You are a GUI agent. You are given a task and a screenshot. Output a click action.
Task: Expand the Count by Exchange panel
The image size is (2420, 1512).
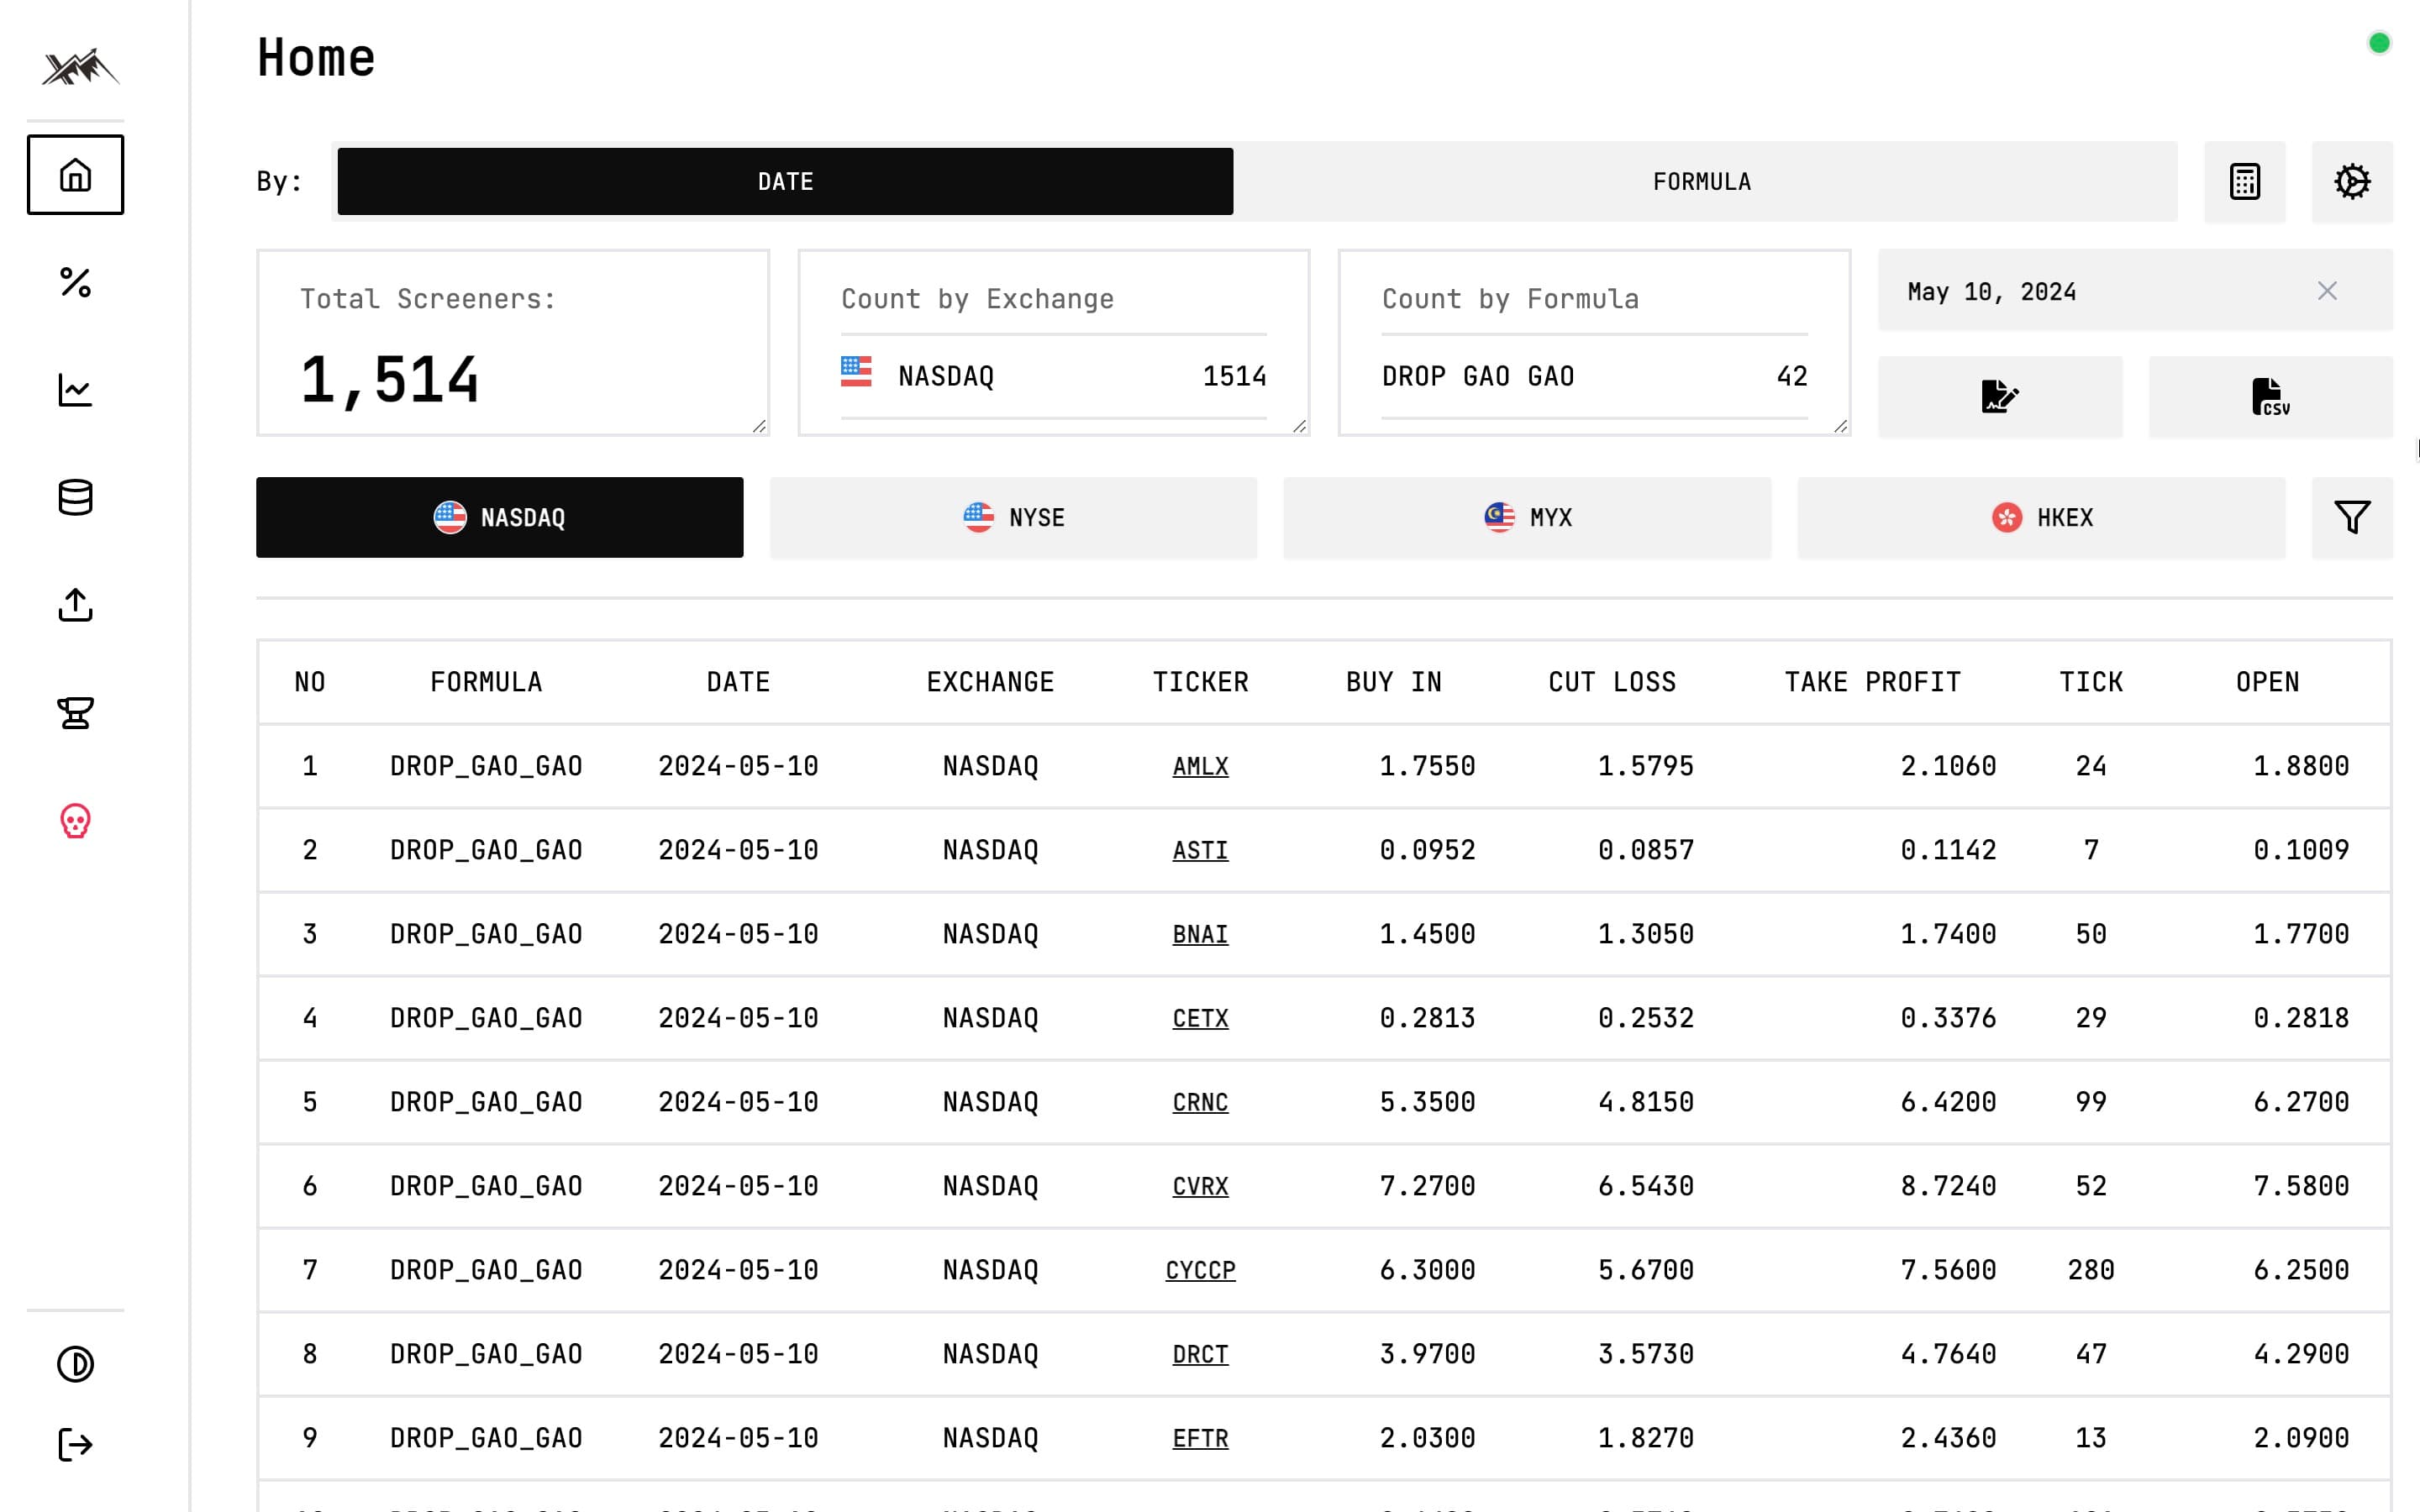tap(1300, 426)
